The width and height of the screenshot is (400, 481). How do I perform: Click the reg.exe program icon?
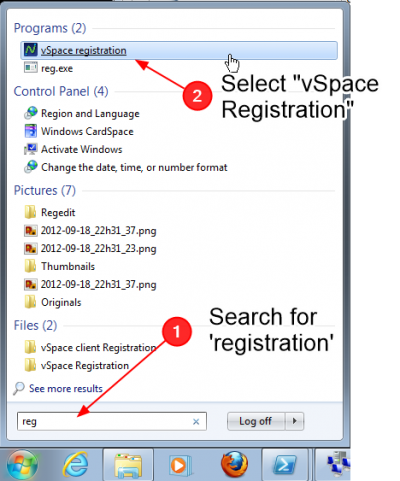tap(30, 68)
